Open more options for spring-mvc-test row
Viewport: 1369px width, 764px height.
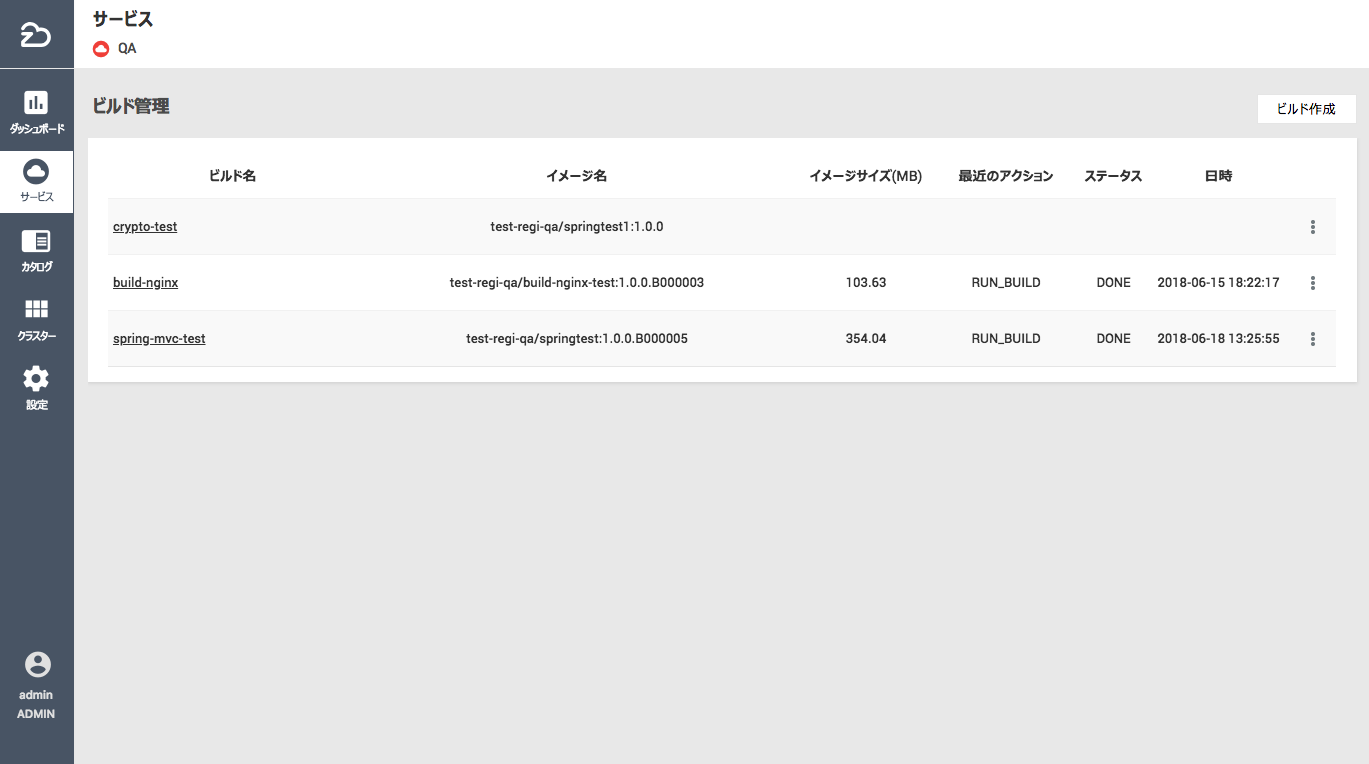point(1312,339)
